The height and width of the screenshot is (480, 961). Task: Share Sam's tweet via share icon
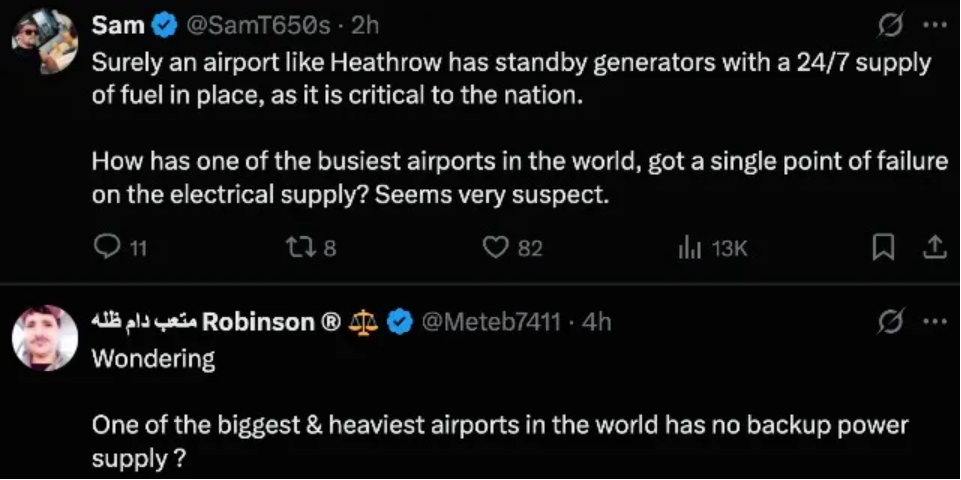coord(934,248)
